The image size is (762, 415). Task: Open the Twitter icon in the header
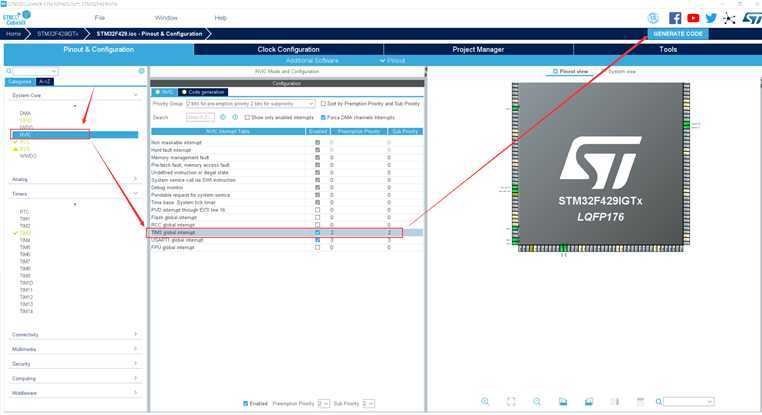point(711,18)
